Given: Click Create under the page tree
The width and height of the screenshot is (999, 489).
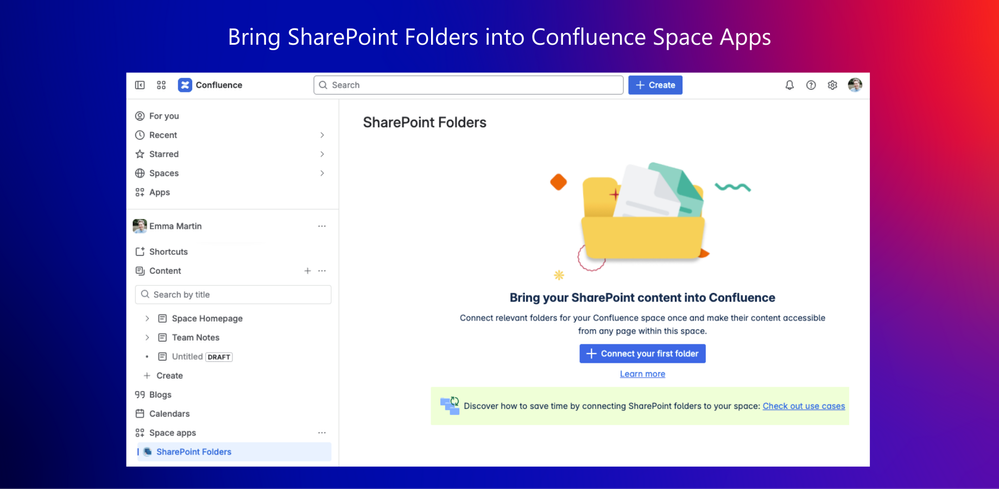Looking at the screenshot, I should point(164,376).
